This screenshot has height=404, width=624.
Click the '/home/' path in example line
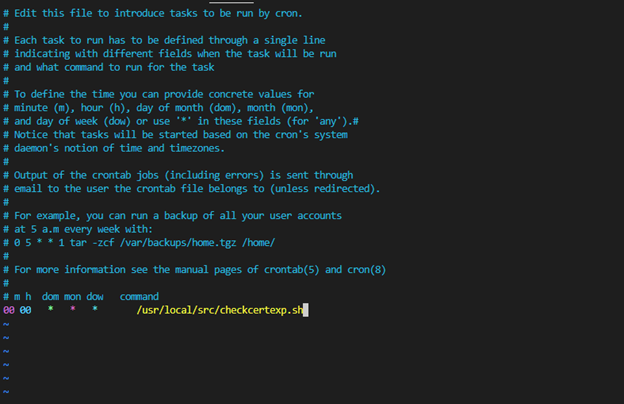258,242
